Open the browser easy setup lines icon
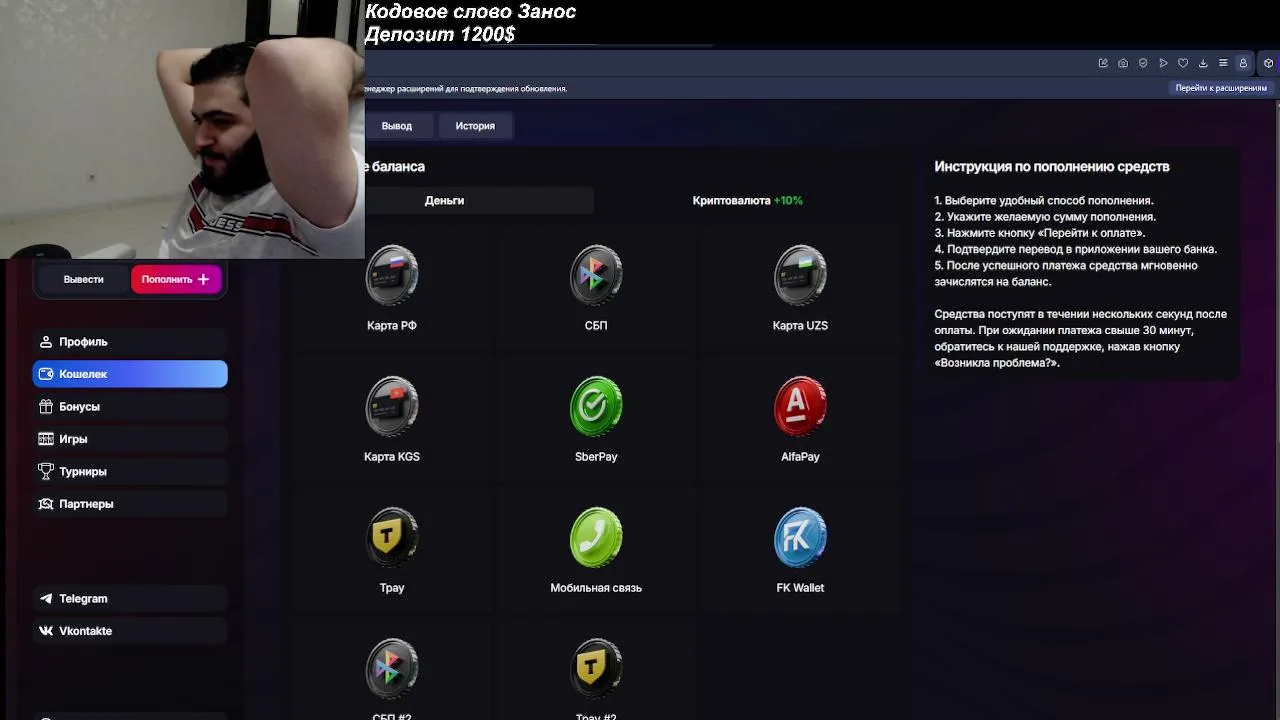 (x=1223, y=63)
